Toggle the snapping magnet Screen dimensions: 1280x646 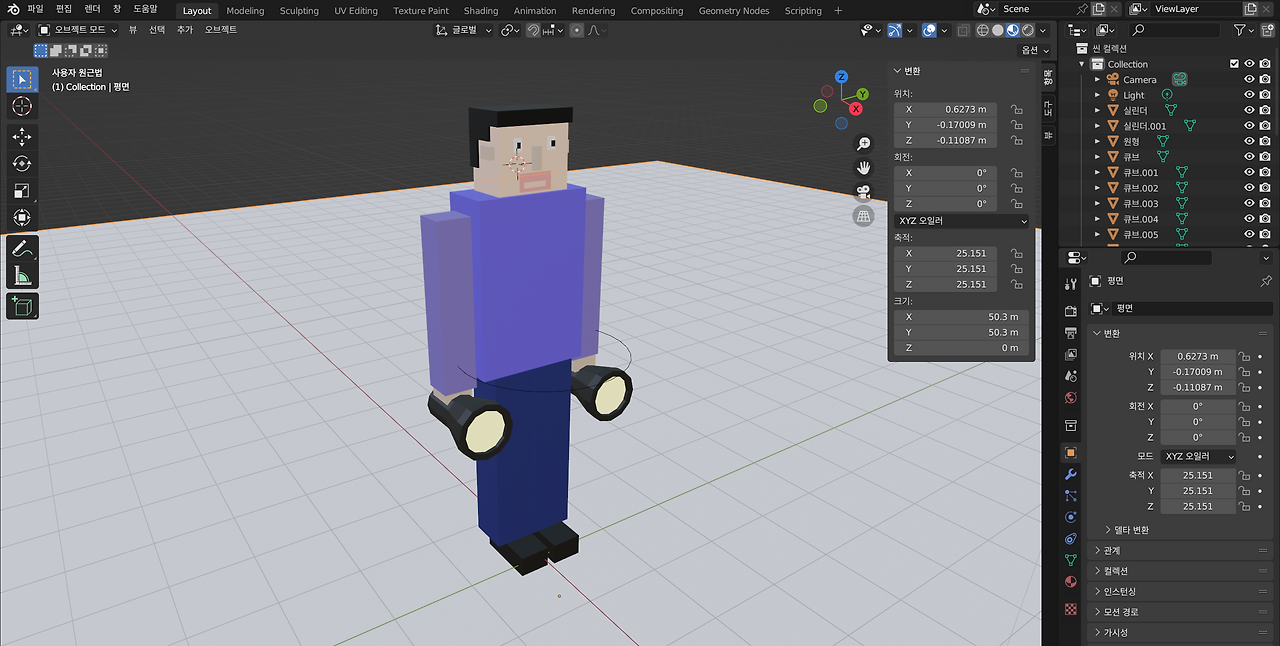[x=535, y=30]
